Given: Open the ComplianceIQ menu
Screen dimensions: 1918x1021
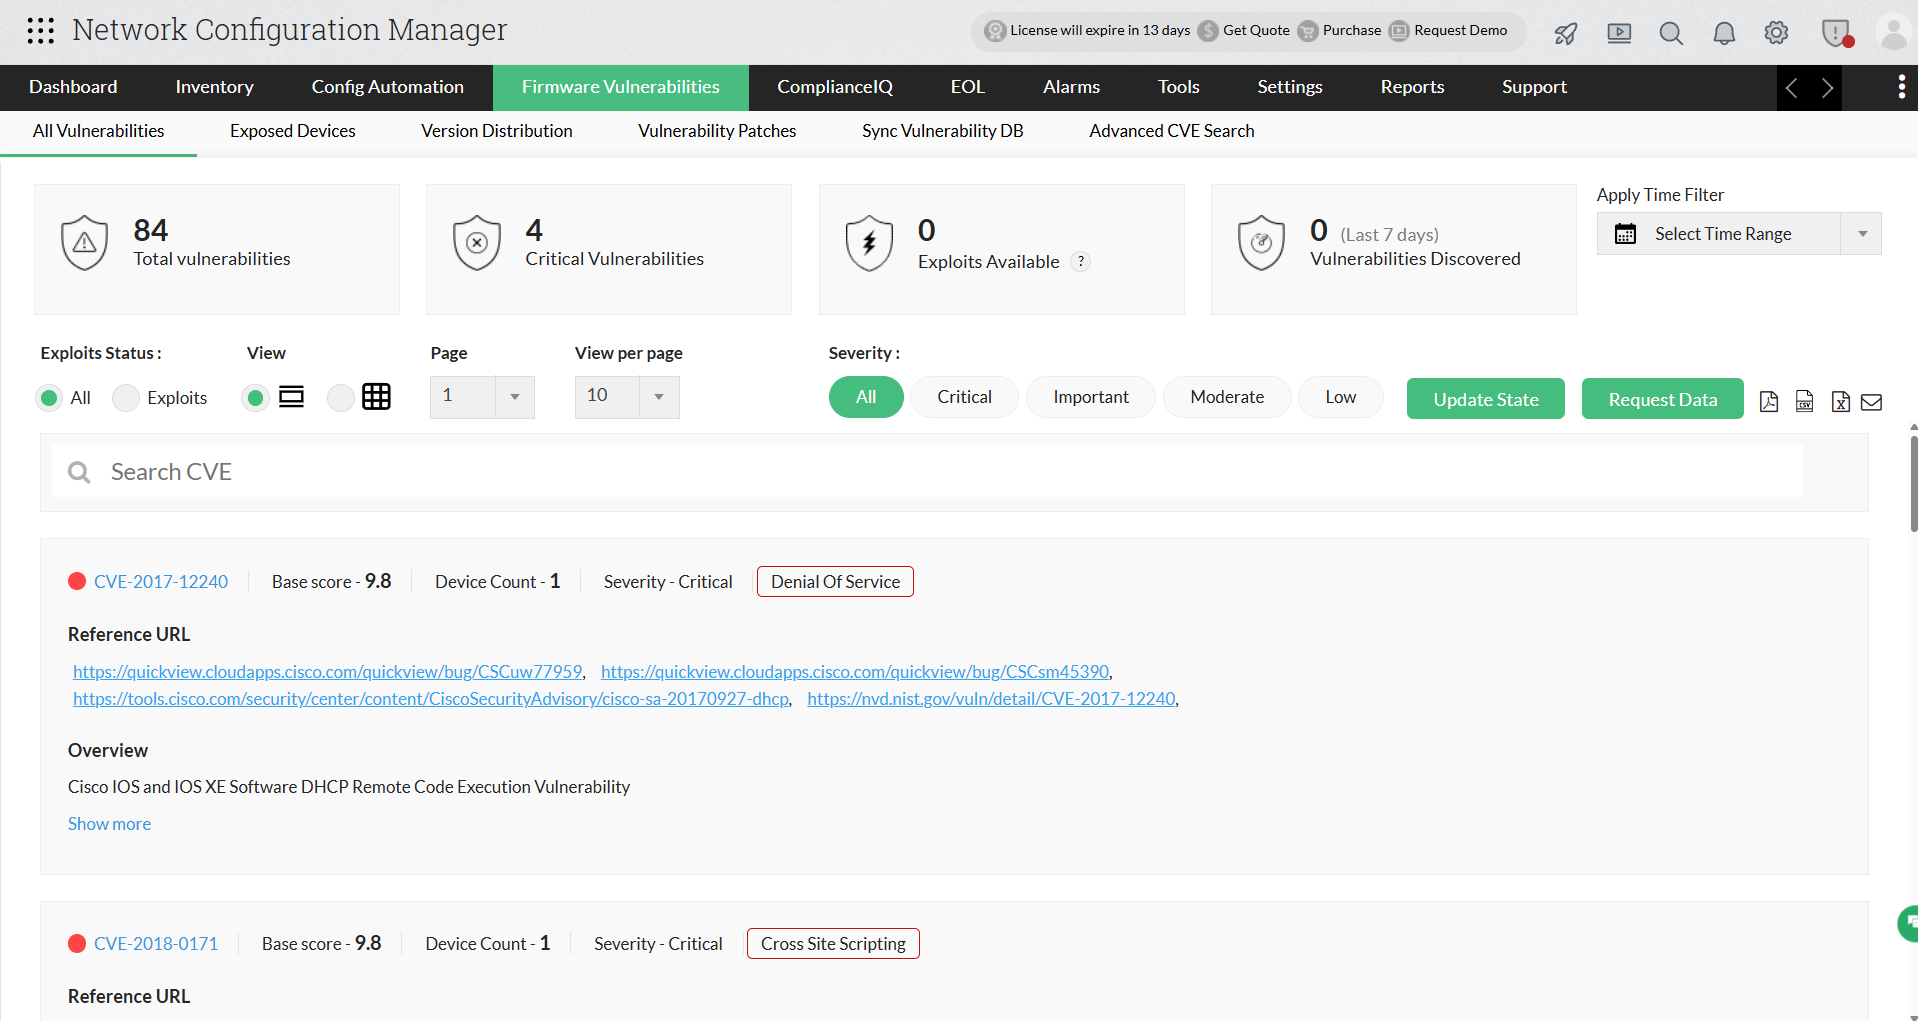Looking at the screenshot, I should pos(835,87).
